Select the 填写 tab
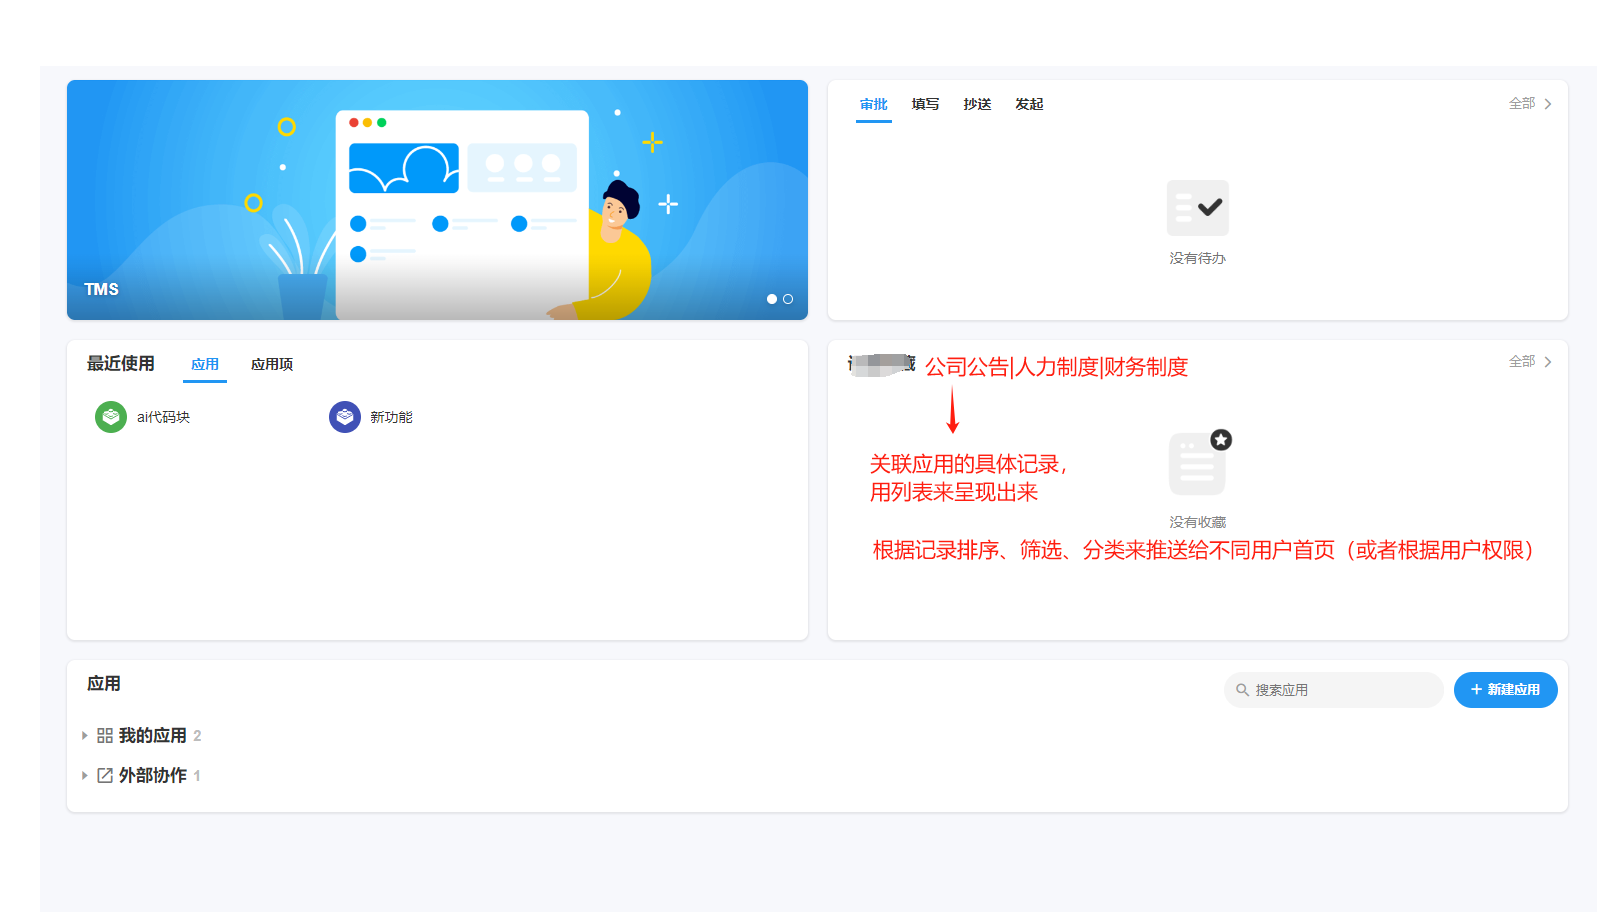The image size is (1597, 918). pyautogui.click(x=926, y=104)
